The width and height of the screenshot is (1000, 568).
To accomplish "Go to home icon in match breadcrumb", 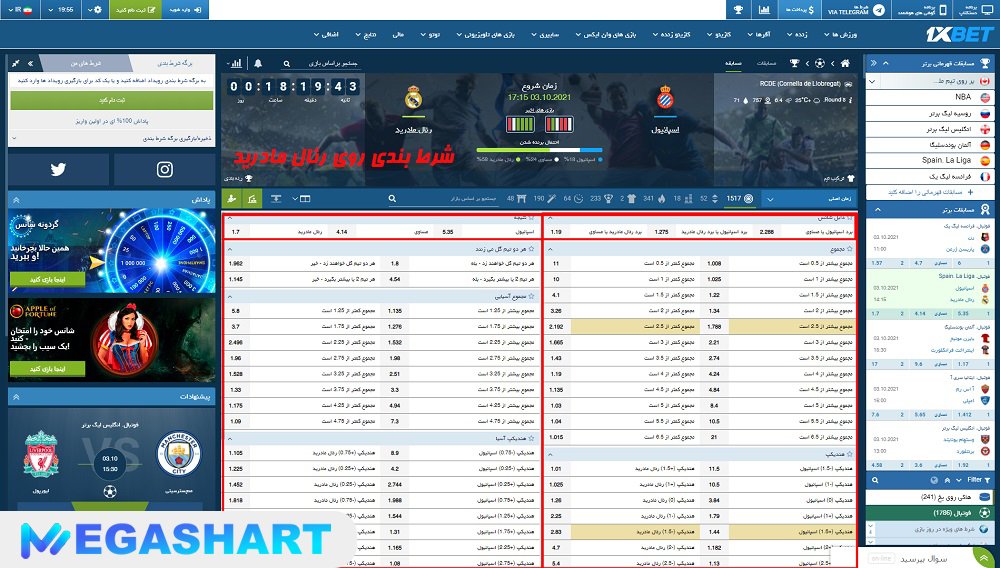I will pyautogui.click(x=845, y=63).
